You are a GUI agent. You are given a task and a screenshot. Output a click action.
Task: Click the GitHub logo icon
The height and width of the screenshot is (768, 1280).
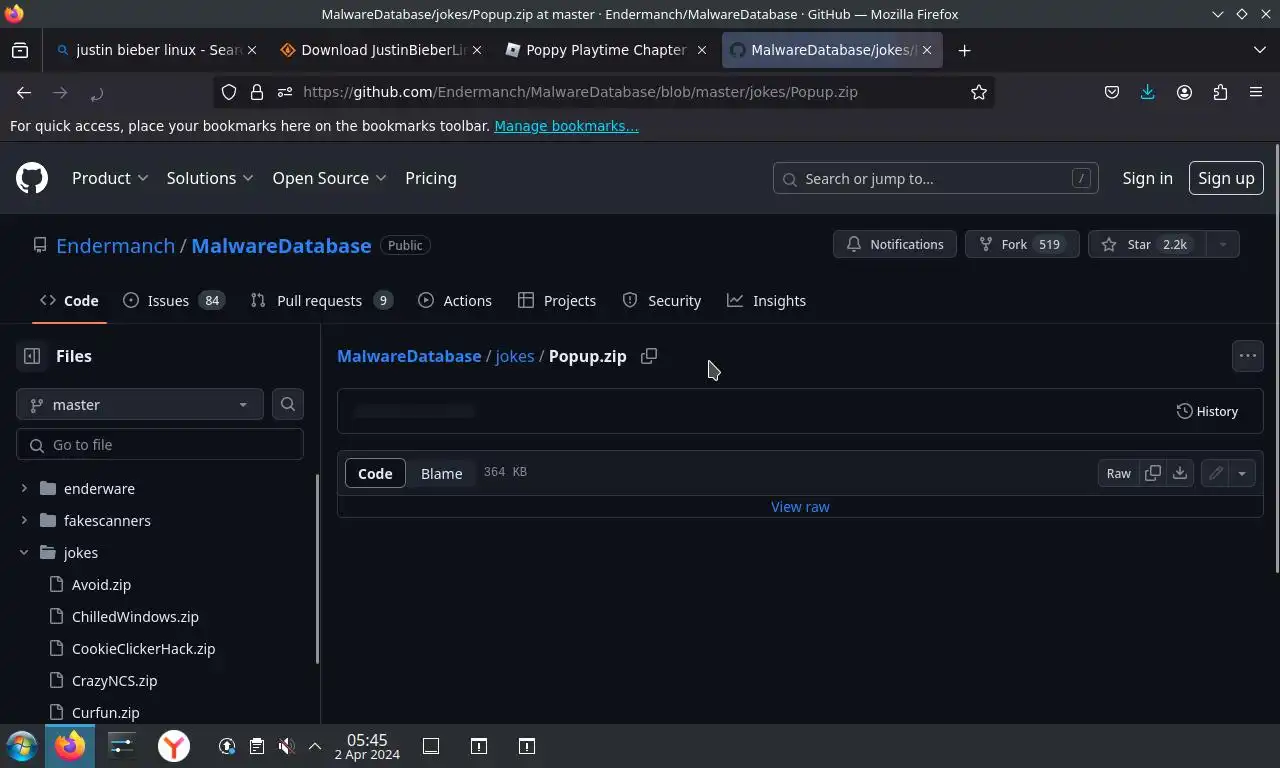pos(32,178)
